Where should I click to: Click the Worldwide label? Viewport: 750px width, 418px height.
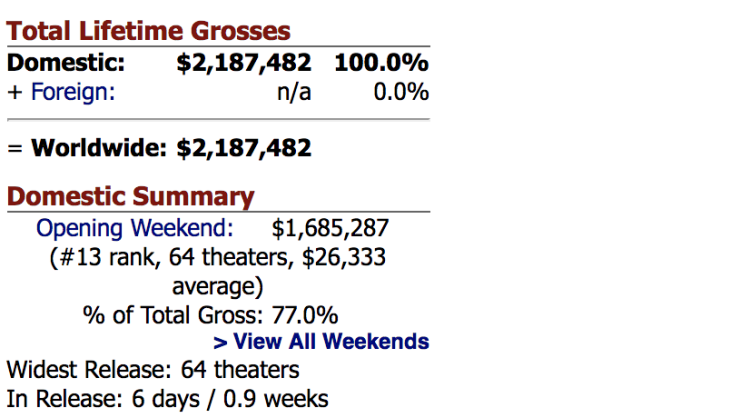[x=99, y=149]
